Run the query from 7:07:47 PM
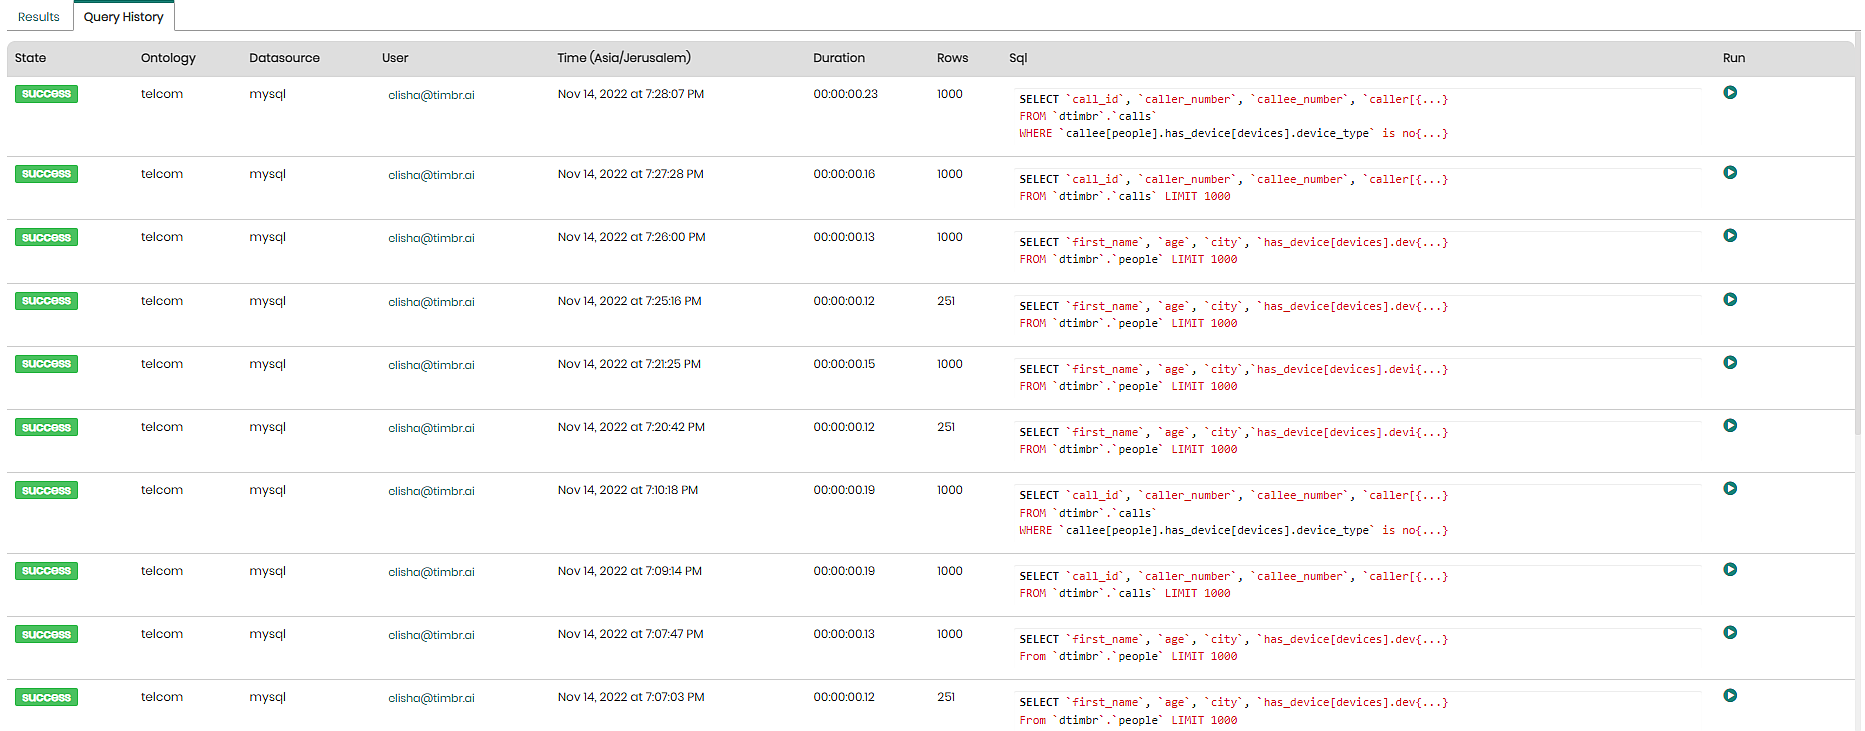Viewport: 1865px width, 731px height. click(1730, 633)
